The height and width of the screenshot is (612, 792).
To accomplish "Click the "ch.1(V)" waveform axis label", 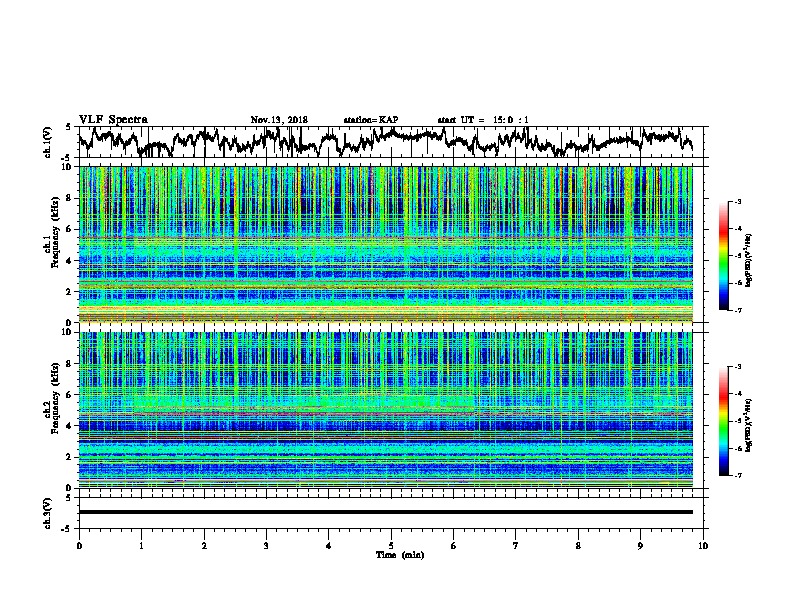I will point(48,142).
